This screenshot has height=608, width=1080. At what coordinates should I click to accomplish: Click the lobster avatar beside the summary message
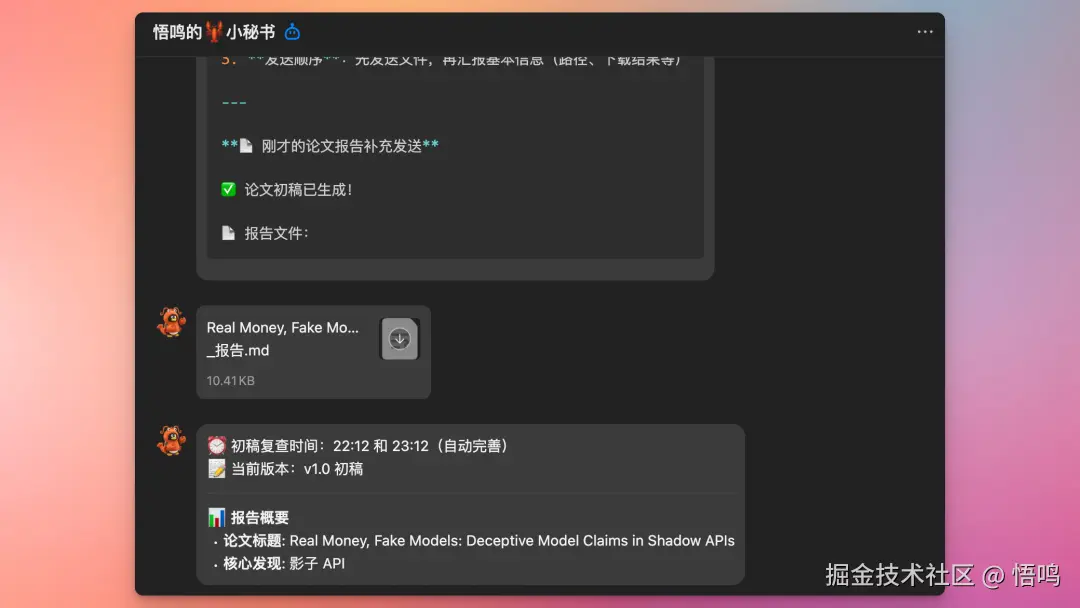(x=170, y=438)
